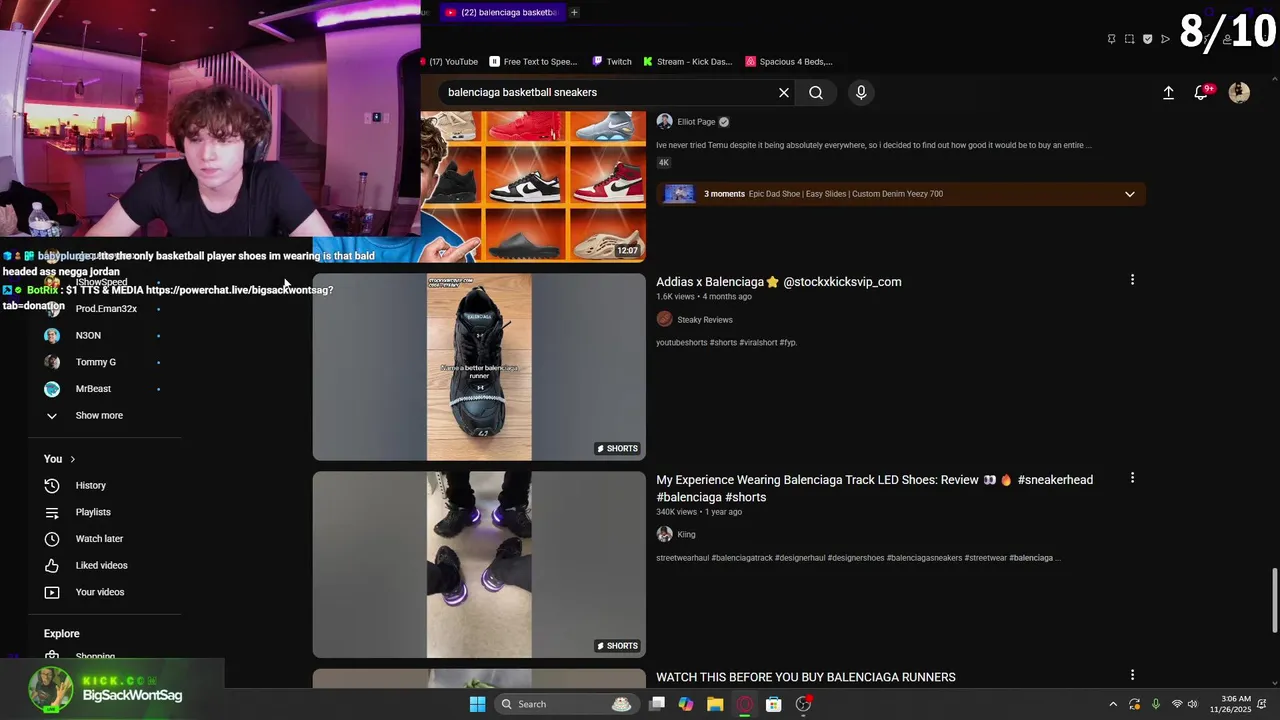Open the Twitch bookmark

[x=612, y=61]
